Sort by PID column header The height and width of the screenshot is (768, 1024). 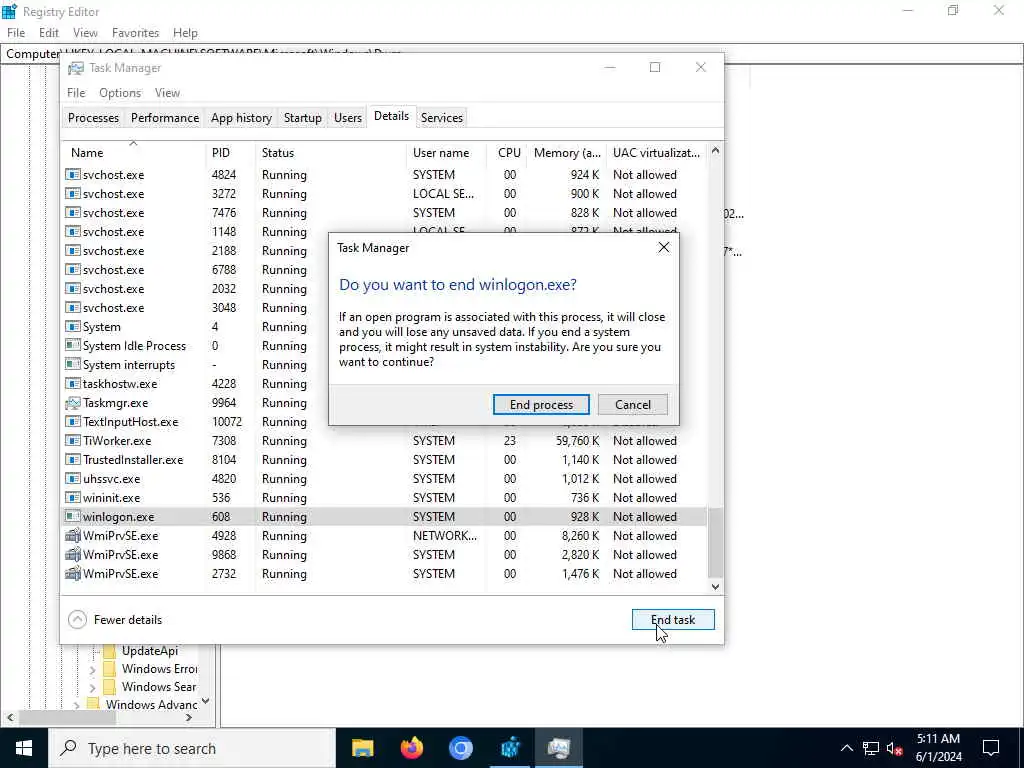tap(230, 153)
